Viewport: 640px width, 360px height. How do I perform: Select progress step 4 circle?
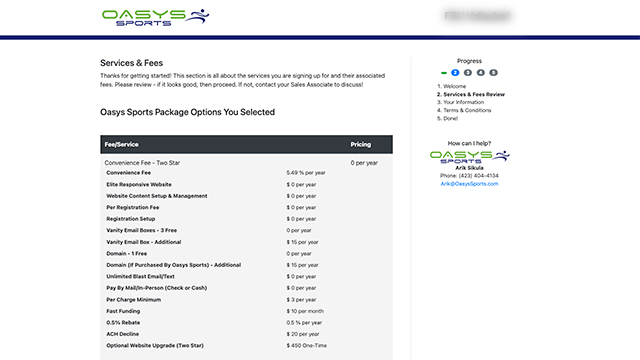[481, 73]
